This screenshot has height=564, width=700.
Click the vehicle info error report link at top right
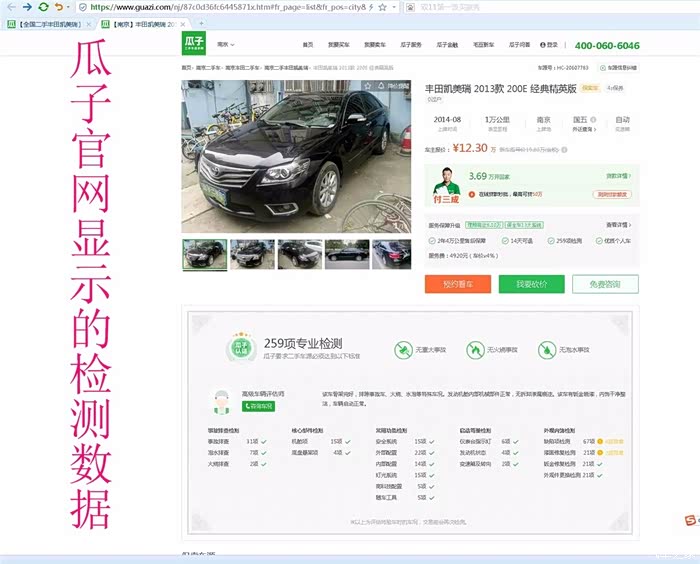click(618, 68)
